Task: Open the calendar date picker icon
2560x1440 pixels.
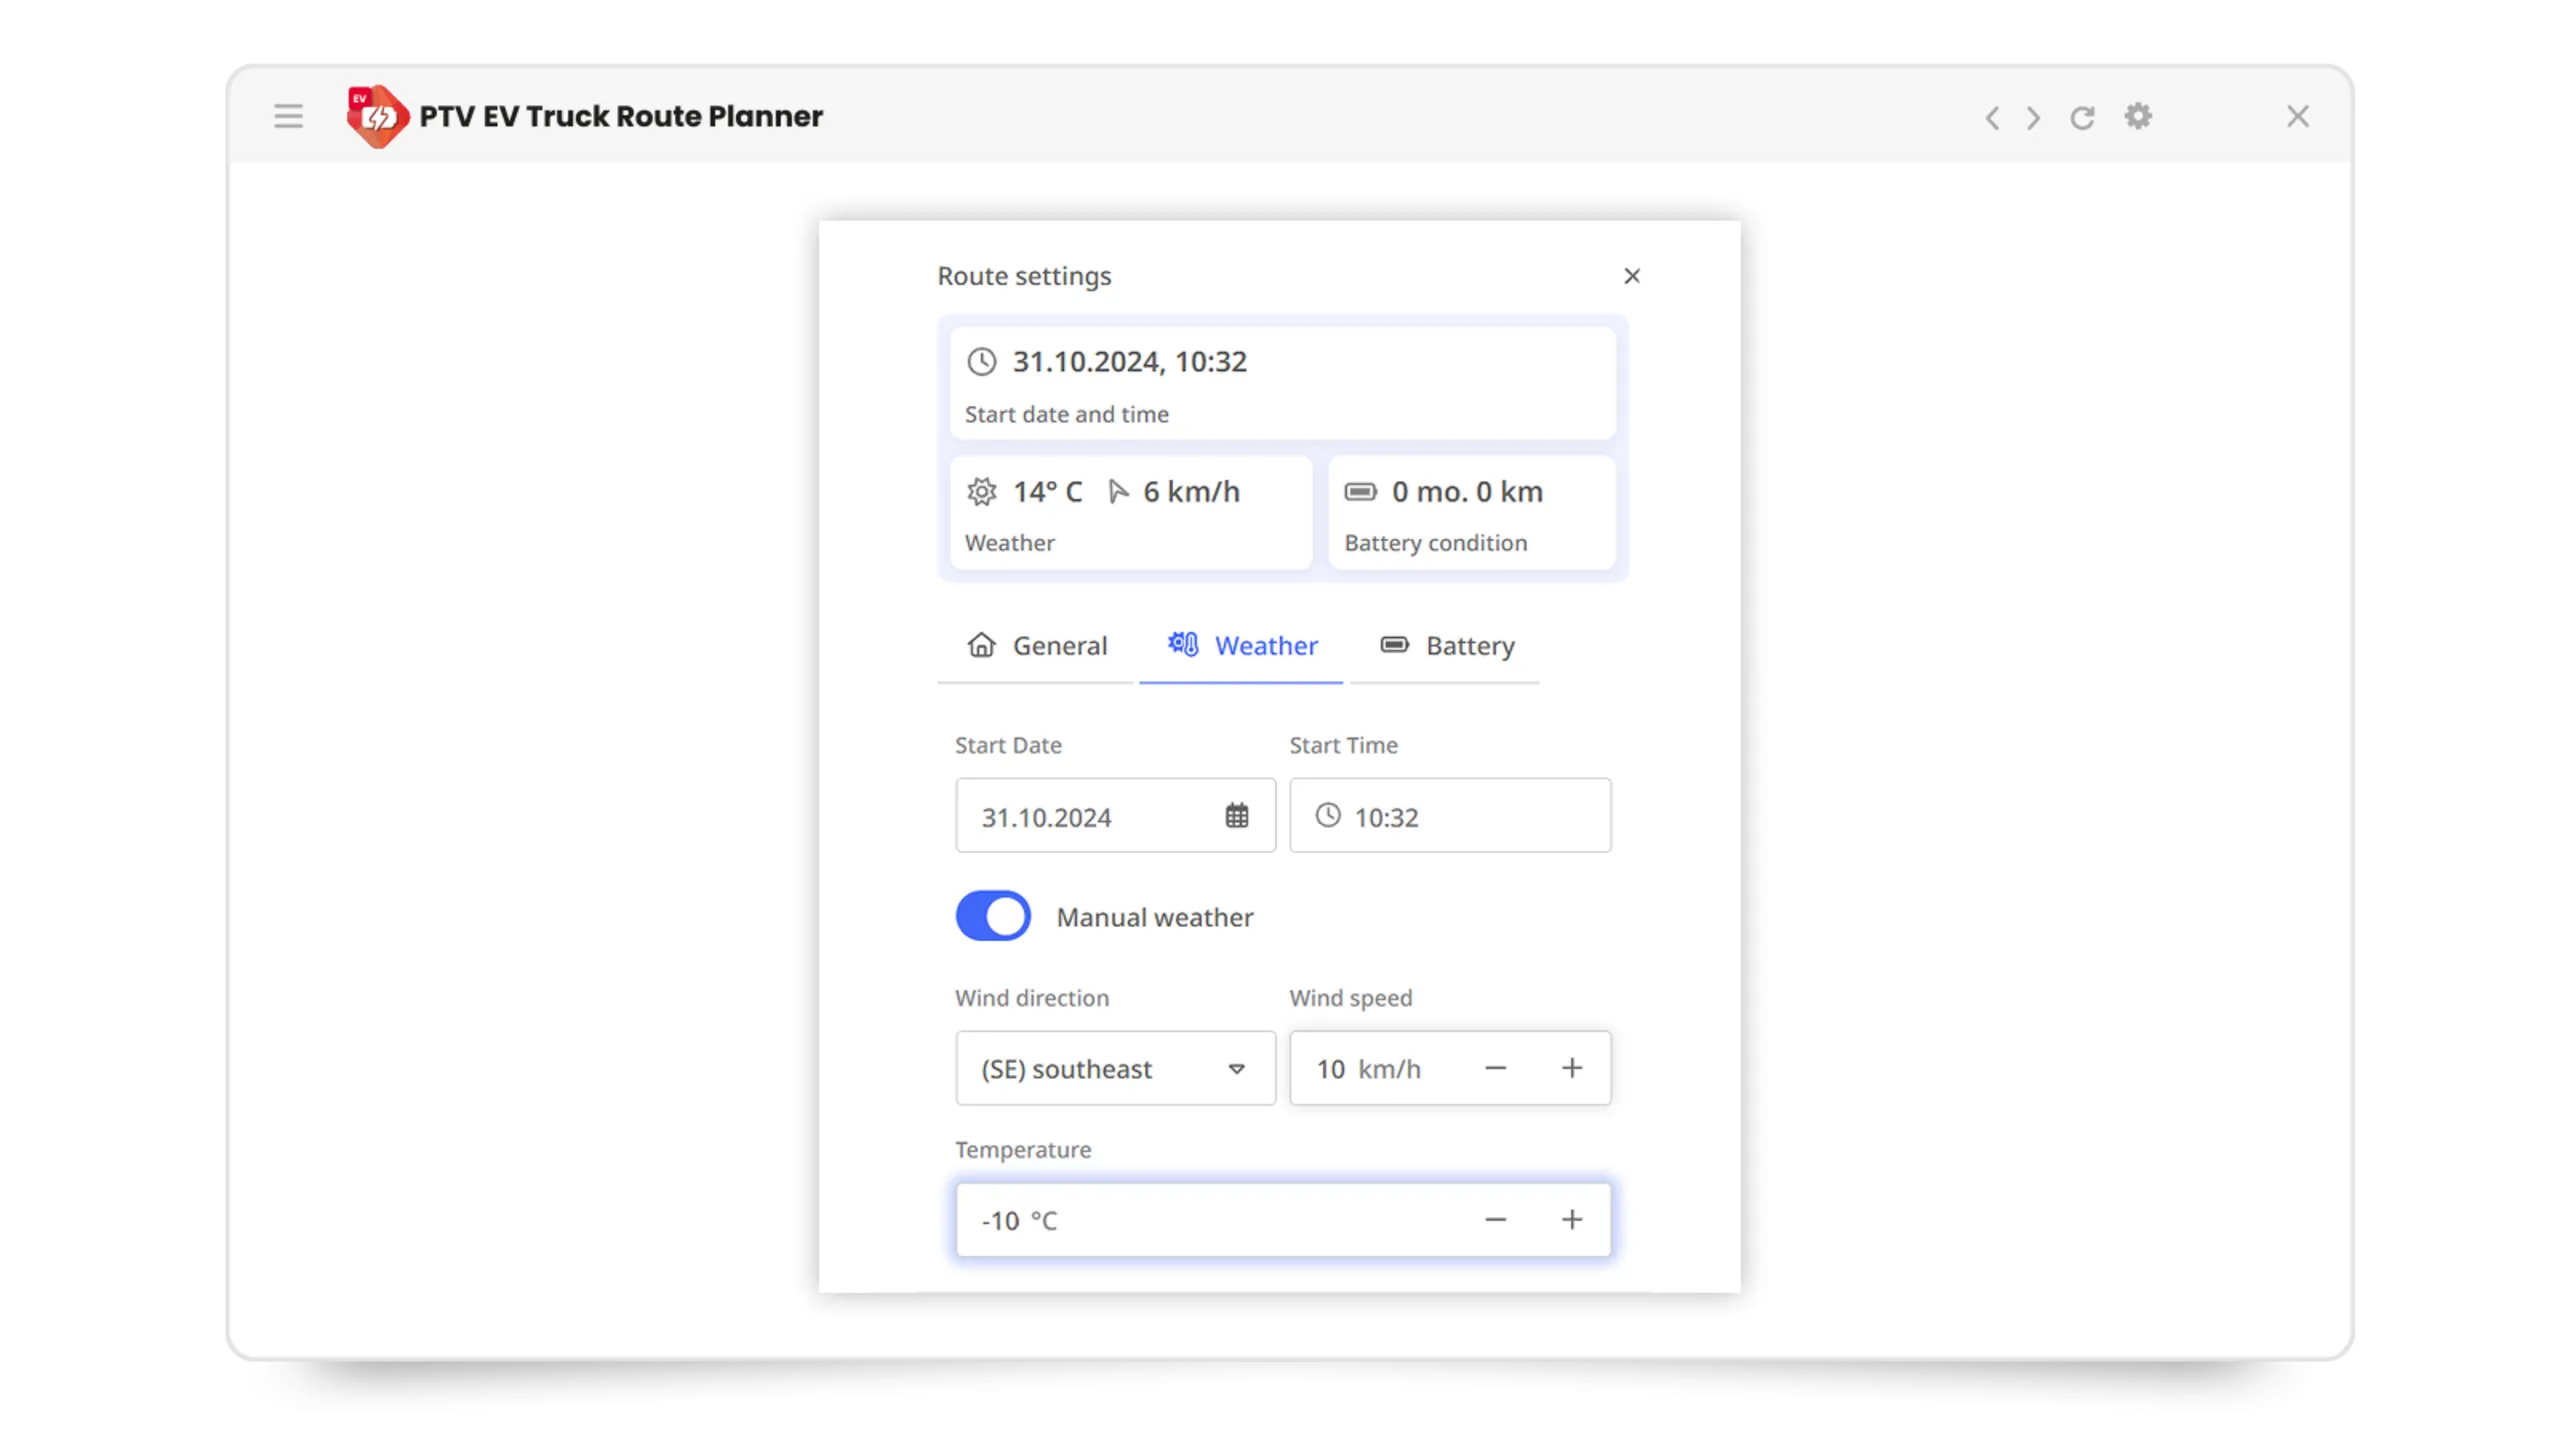Action: coord(1237,817)
